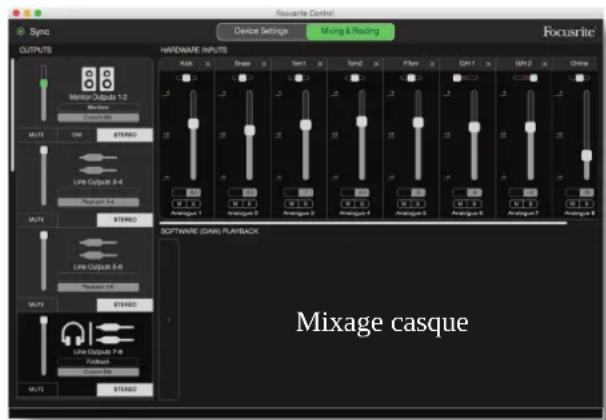This screenshot has height=420, width=606.
Task: Click DIM on Monitor Outputs 1-2
Action: [77, 135]
